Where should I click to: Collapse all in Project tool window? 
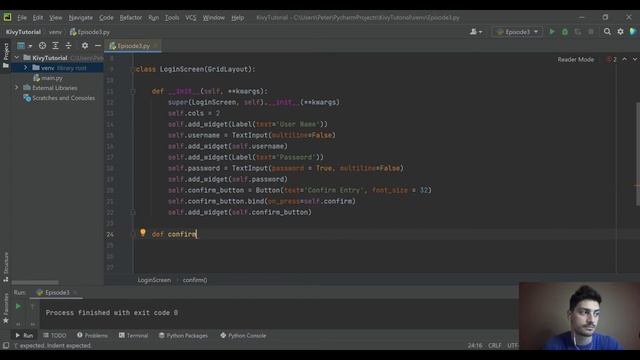coord(69,46)
